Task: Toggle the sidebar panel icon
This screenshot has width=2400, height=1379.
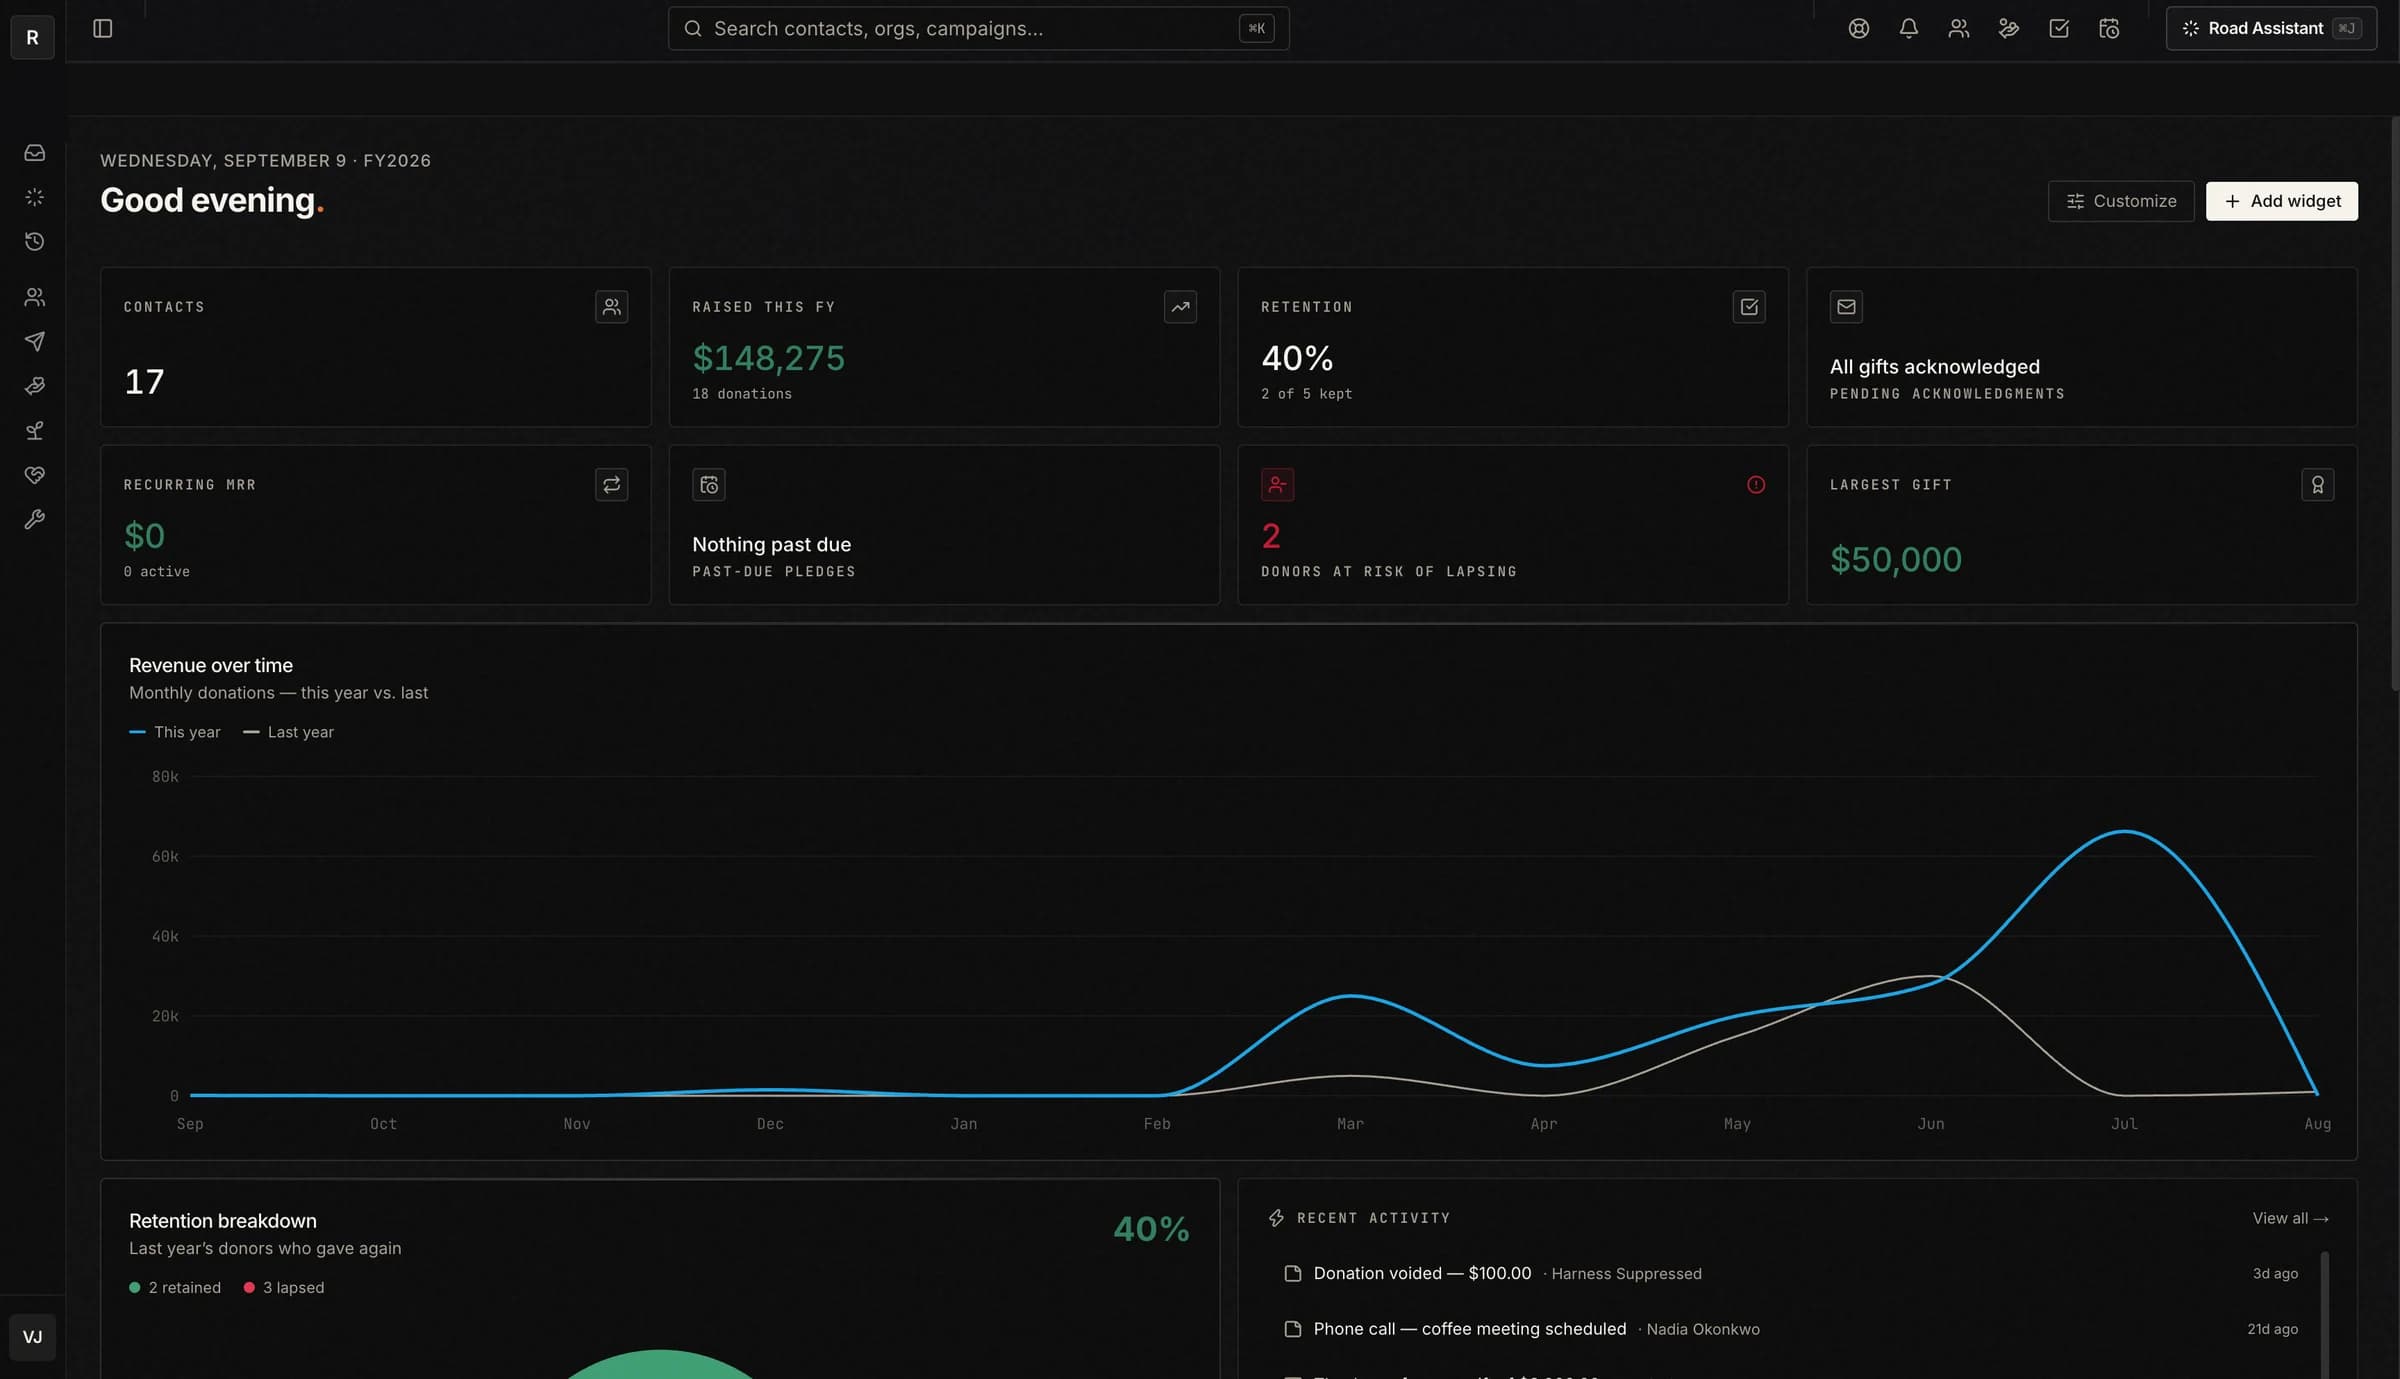Action: [x=102, y=28]
